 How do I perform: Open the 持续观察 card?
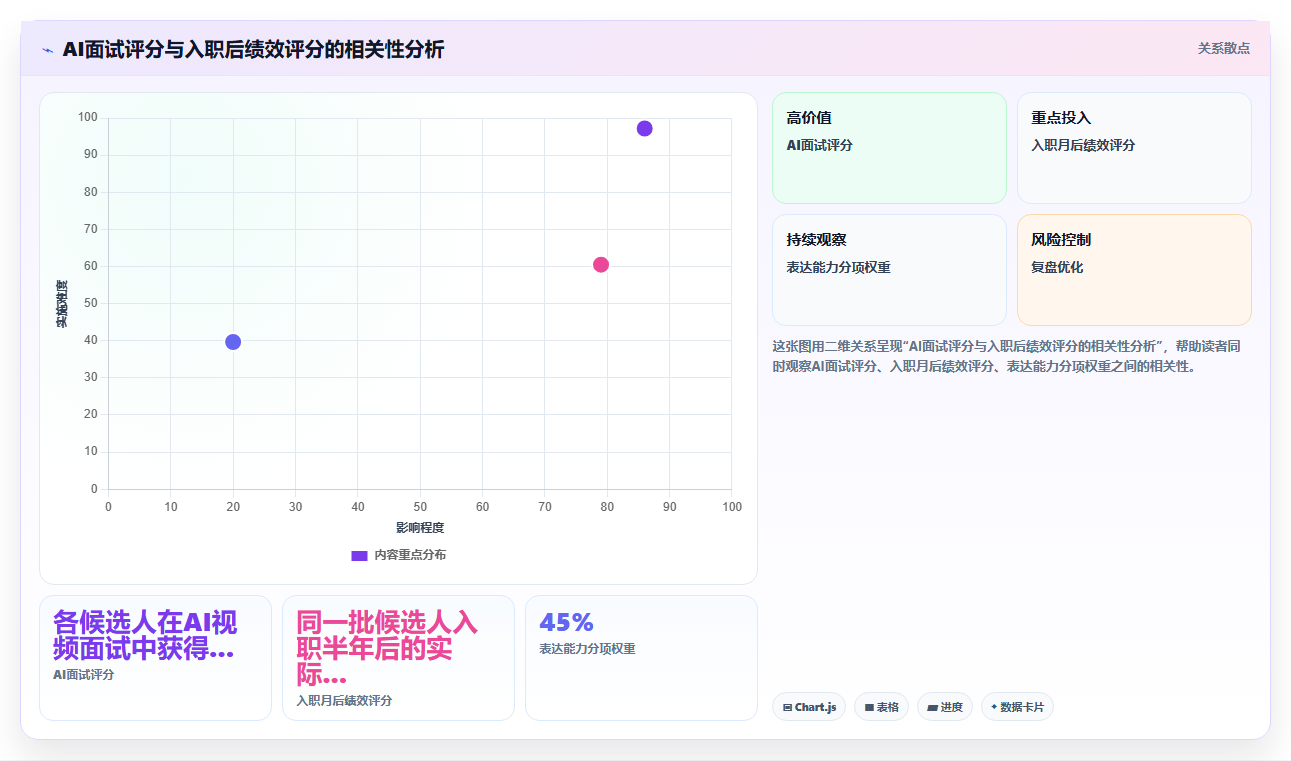pos(889,270)
